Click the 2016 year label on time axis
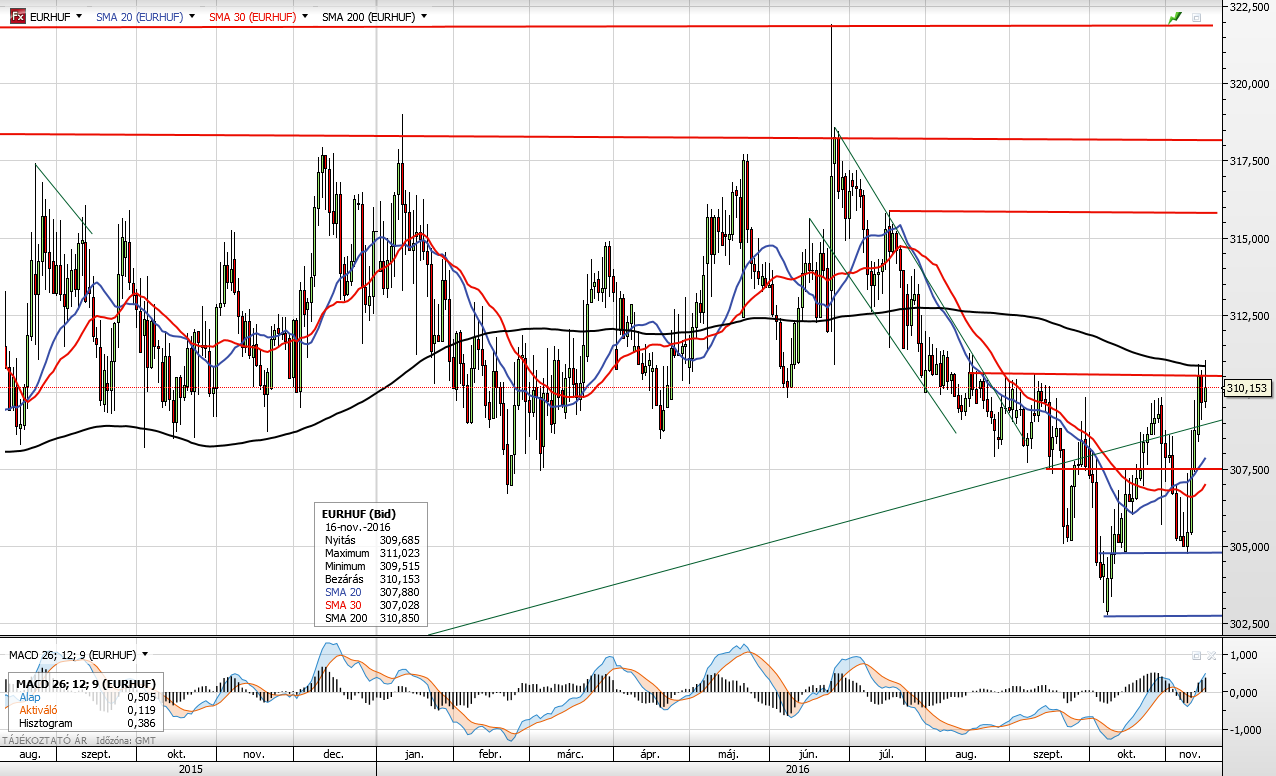This screenshot has height=776, width=1276. 798,768
